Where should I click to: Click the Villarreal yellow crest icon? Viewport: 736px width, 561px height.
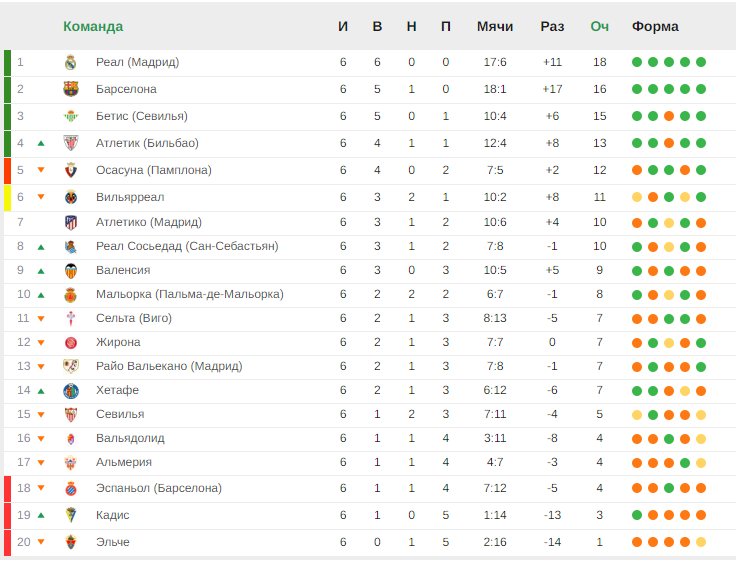(x=70, y=197)
